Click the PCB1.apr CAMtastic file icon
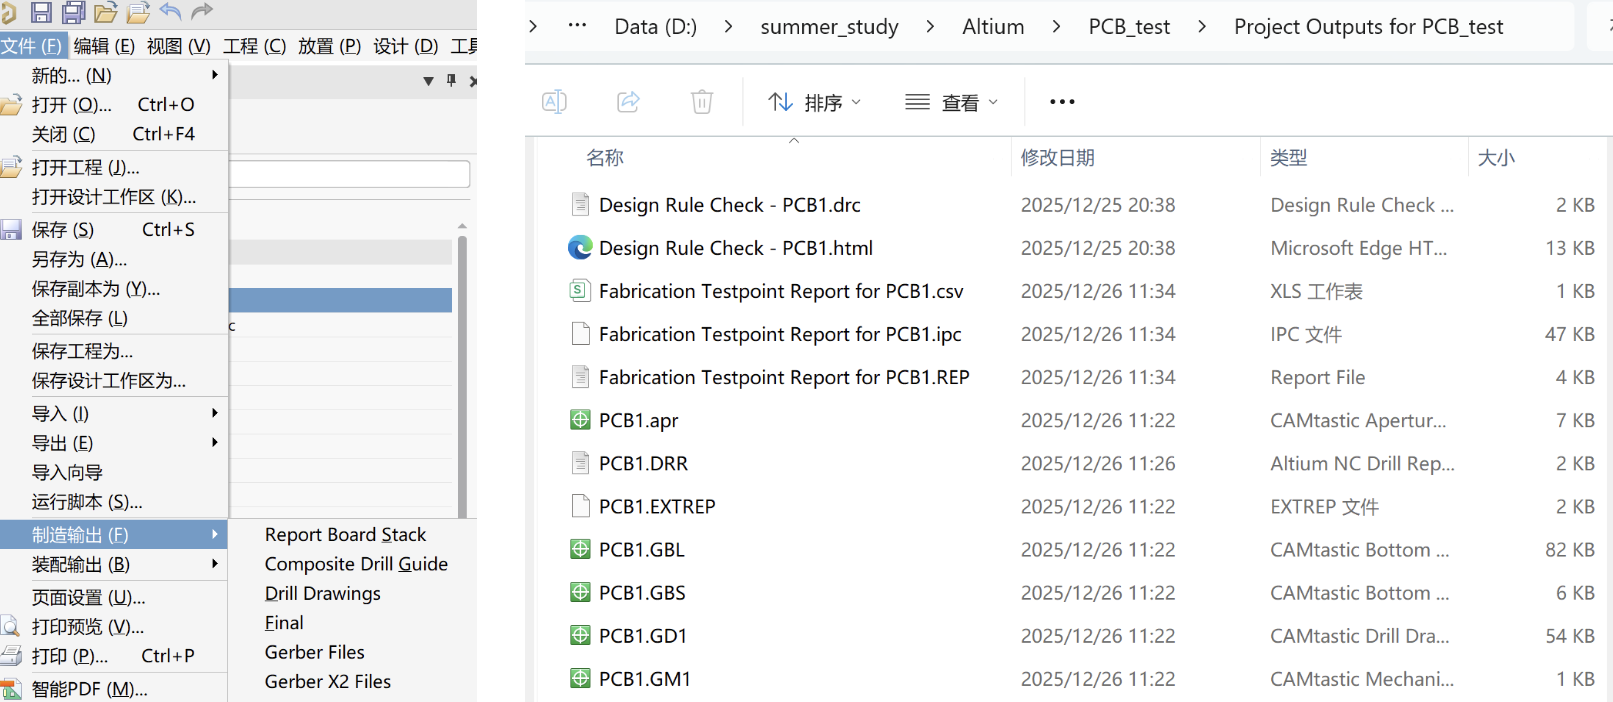Image resolution: width=1613 pixels, height=702 pixels. click(580, 420)
